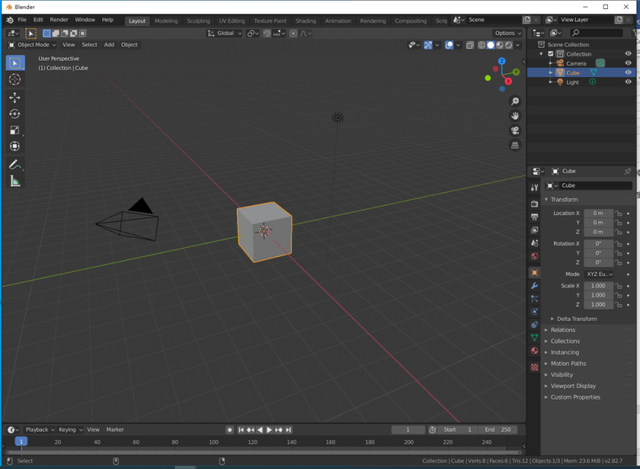Select the Scale tool
Screen dimensions: 640x469
(15, 130)
